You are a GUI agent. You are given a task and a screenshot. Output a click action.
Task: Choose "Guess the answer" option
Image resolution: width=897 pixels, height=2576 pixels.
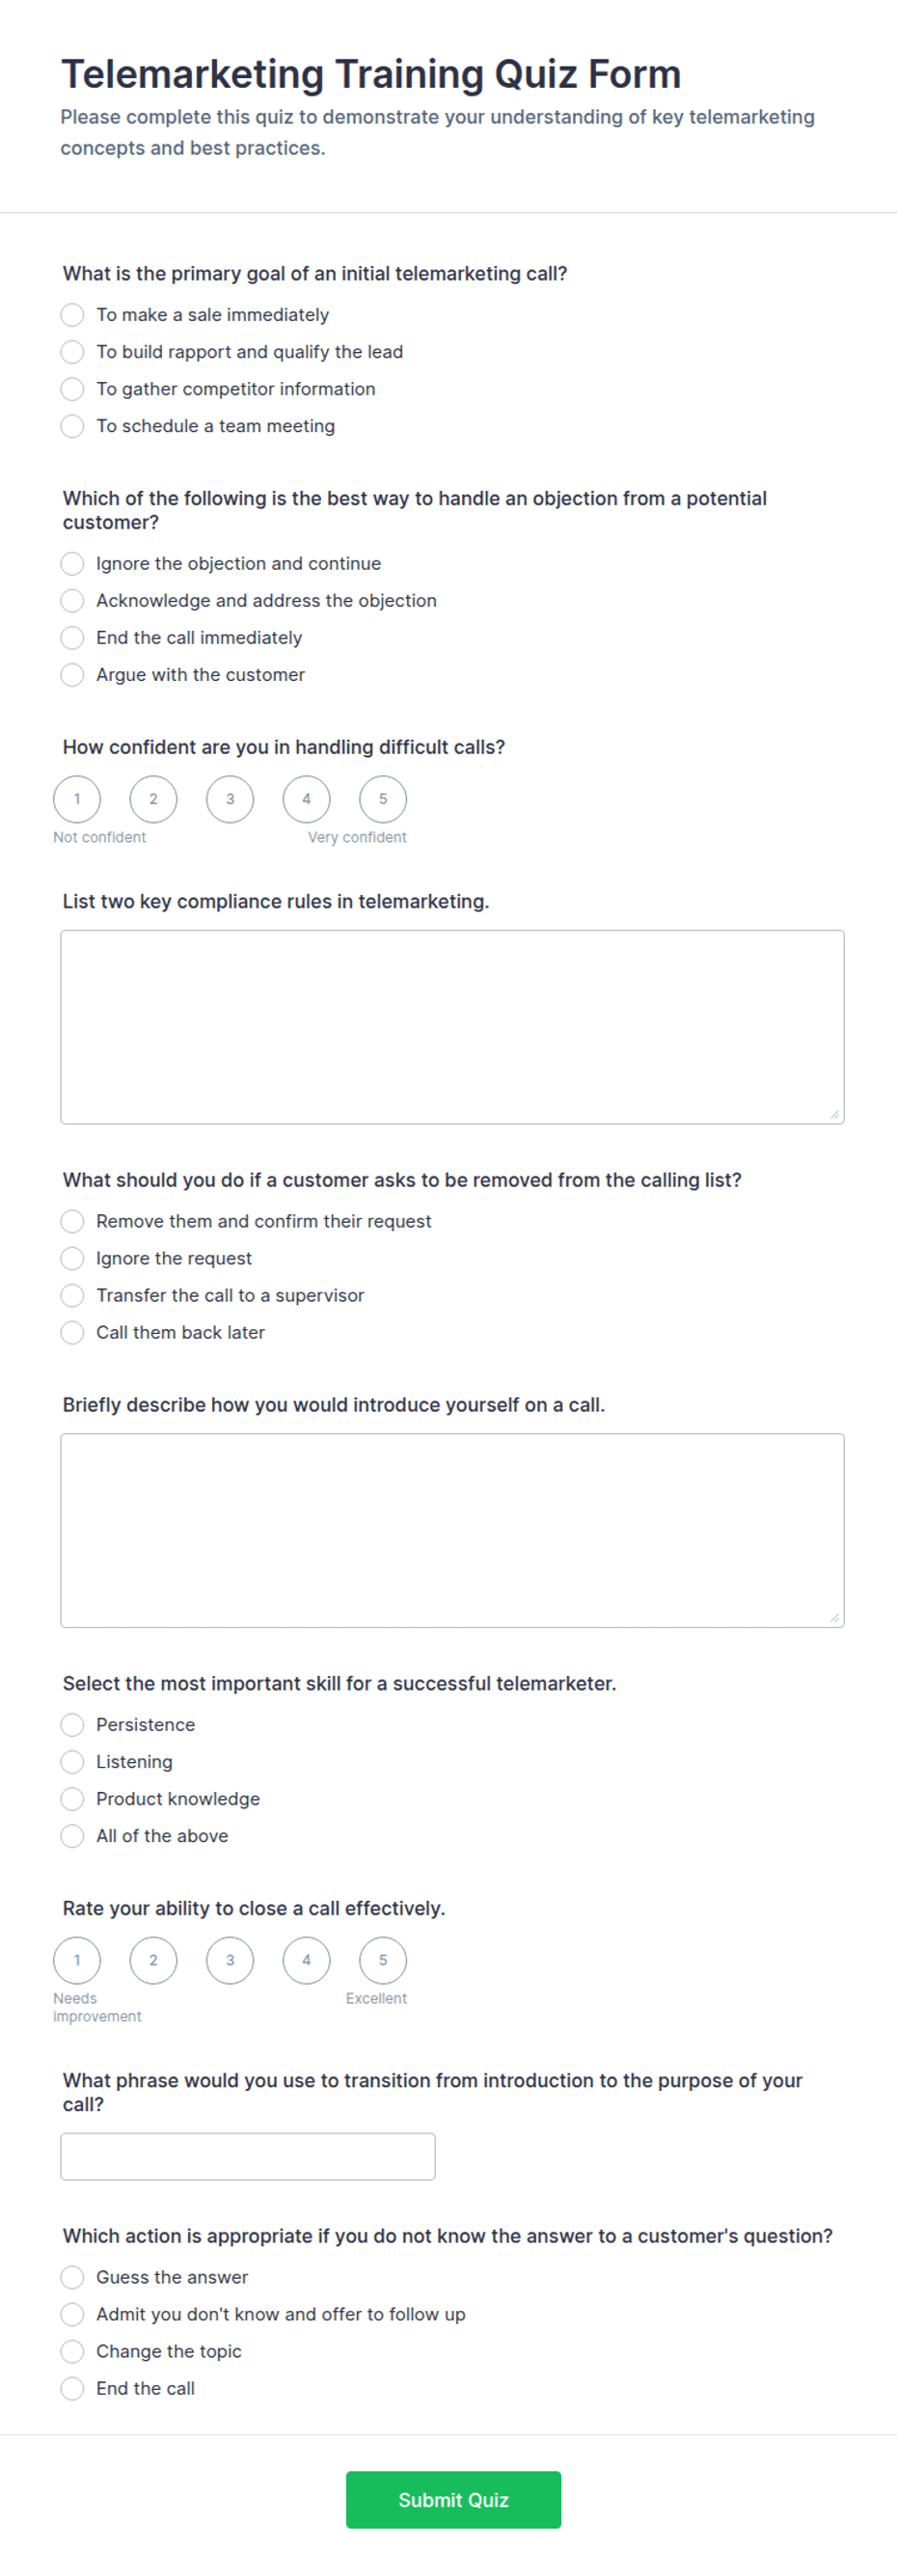pos(72,2277)
